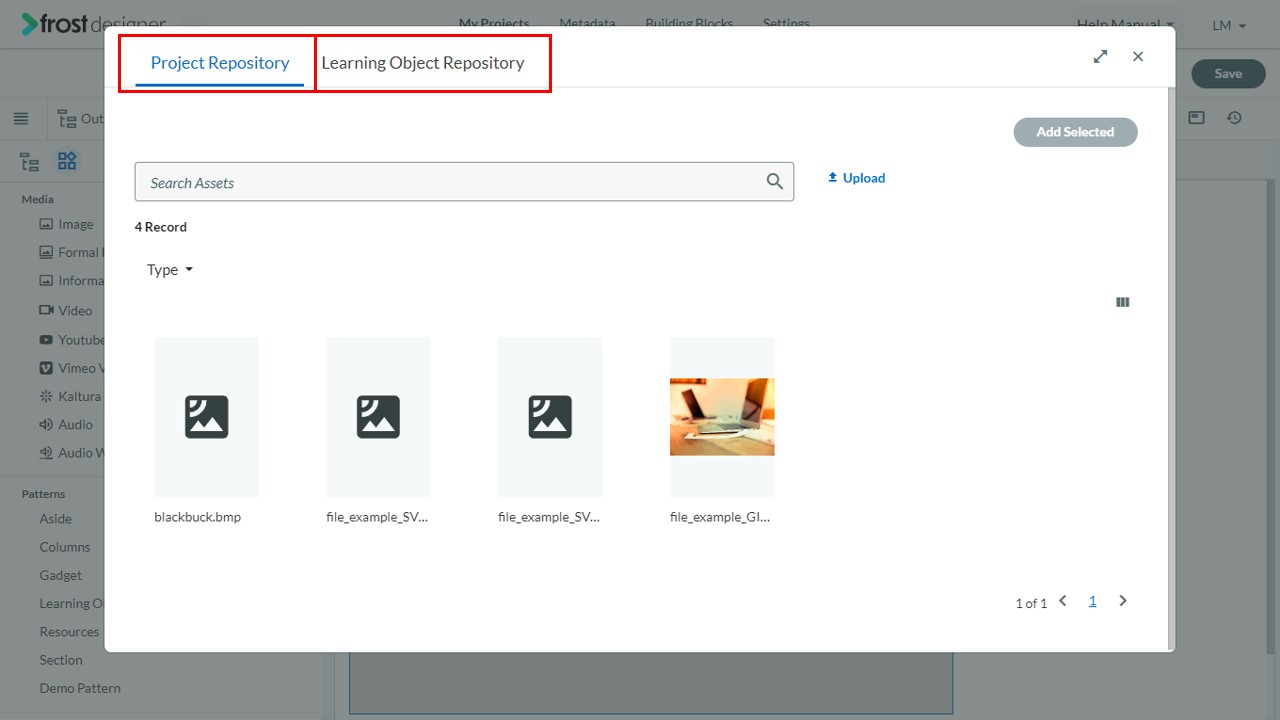Select the Resources pattern
The width and height of the screenshot is (1280, 720).
point(70,632)
